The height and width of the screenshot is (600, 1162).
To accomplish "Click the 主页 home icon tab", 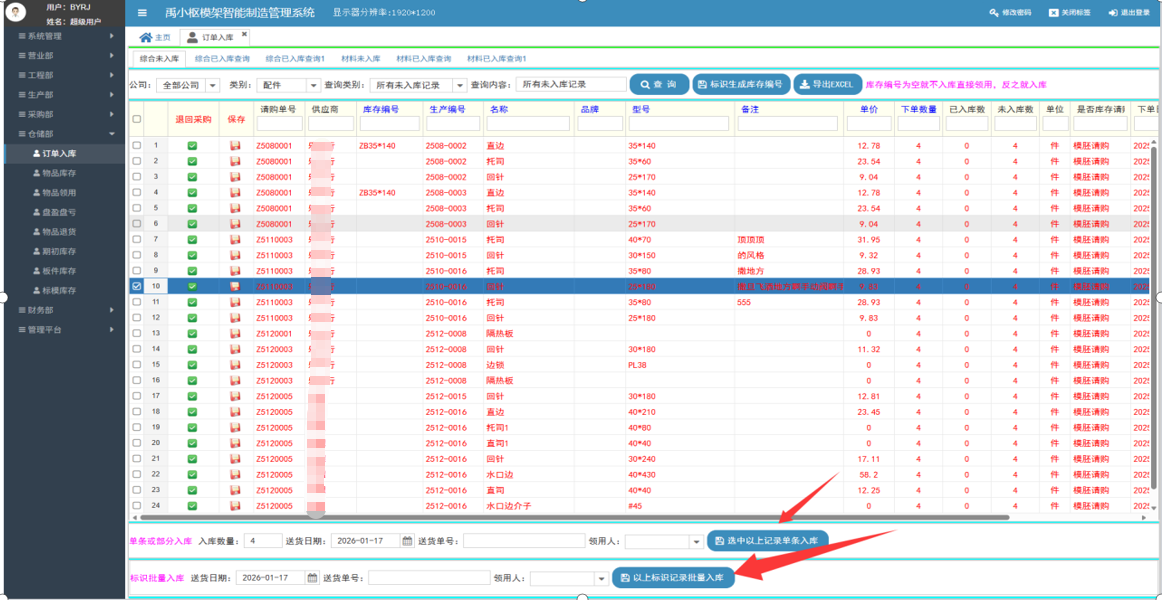I will 154,38.
